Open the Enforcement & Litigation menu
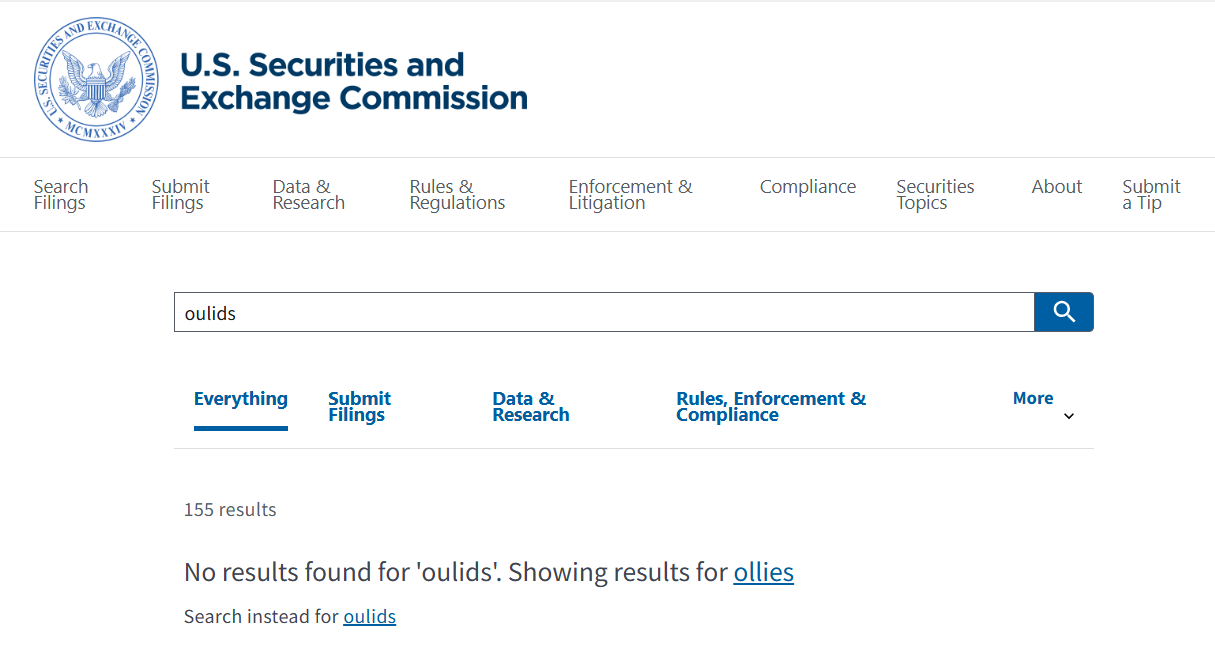 [x=630, y=195]
